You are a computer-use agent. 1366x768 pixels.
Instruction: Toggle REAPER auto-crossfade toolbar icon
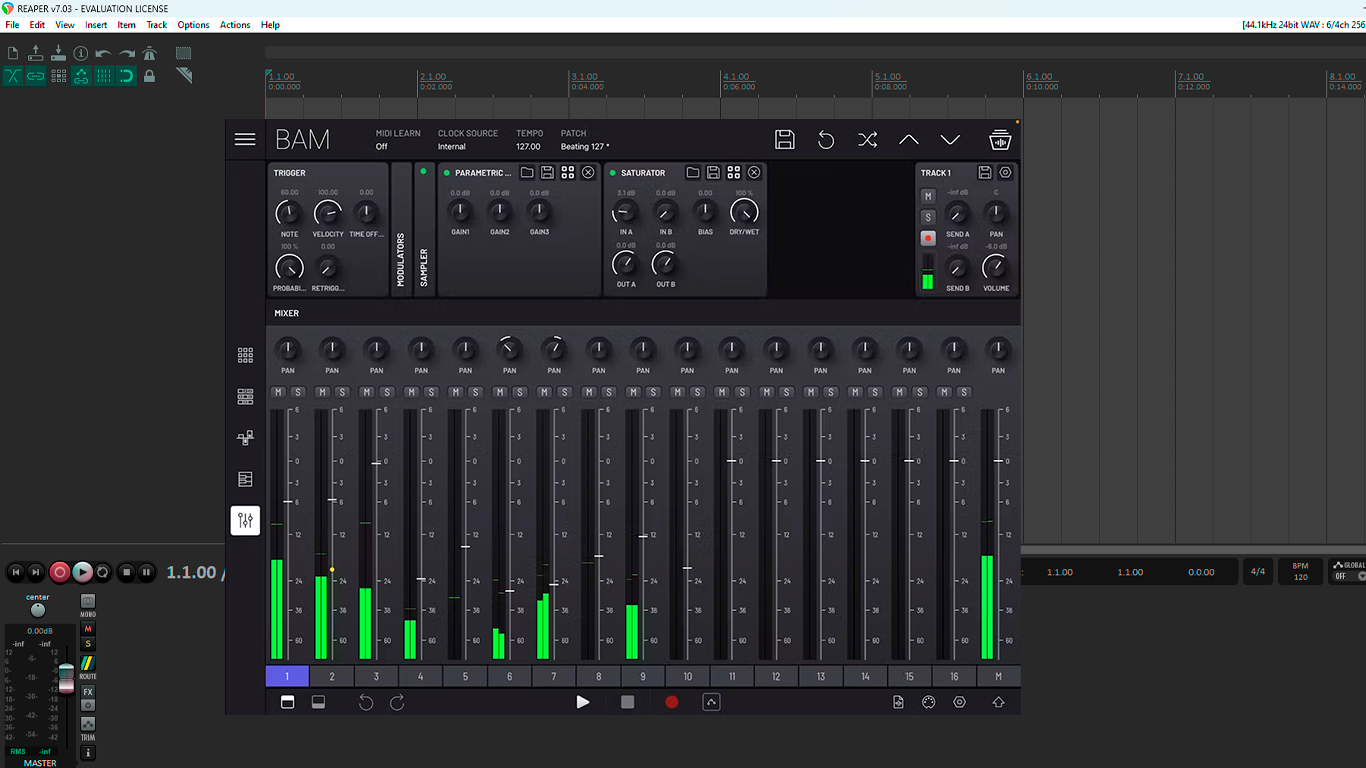pyautogui.click(x=13, y=76)
